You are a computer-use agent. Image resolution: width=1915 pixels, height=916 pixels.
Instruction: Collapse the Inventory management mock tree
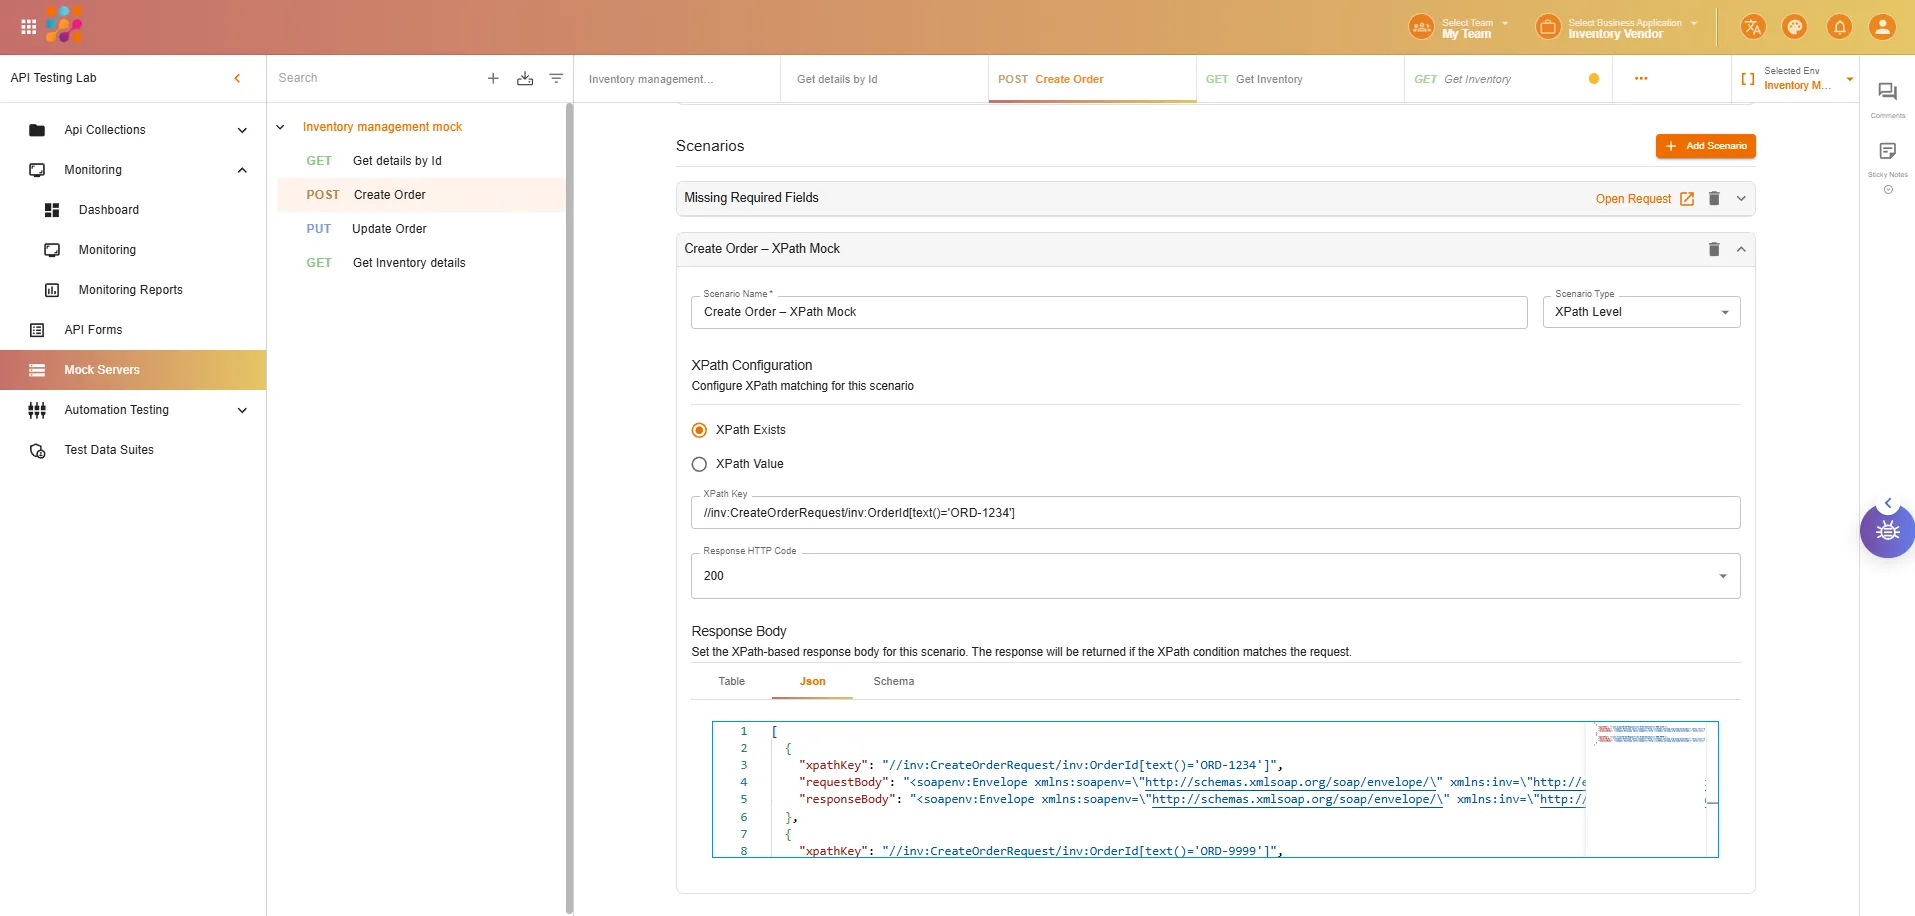[281, 127]
